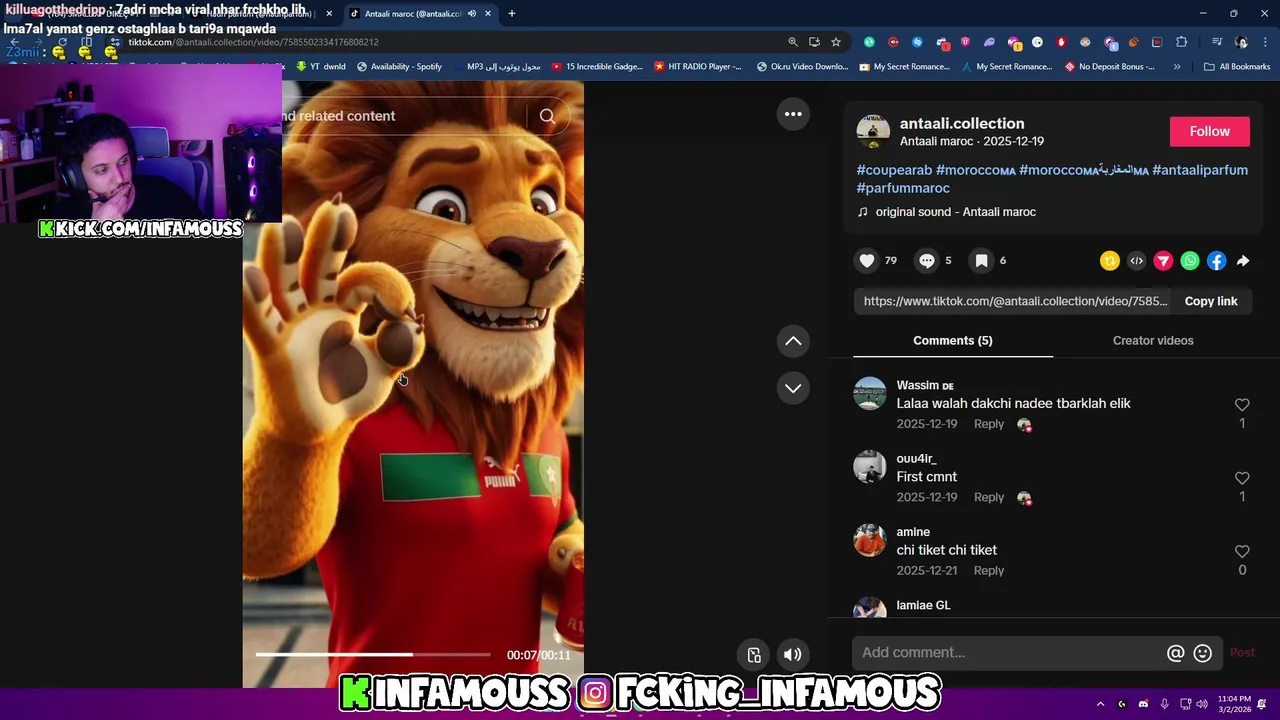Insert a mention with the @ icon
Image resolution: width=1280 pixels, height=720 pixels.
[x=1176, y=653]
